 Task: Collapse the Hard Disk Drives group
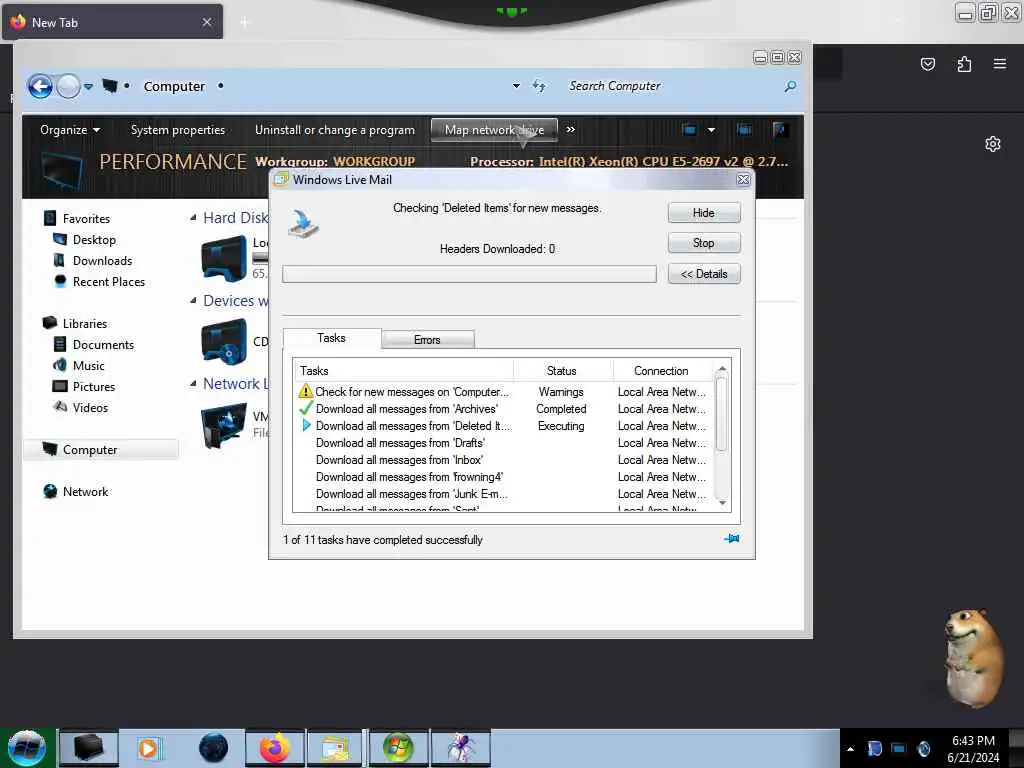193,217
